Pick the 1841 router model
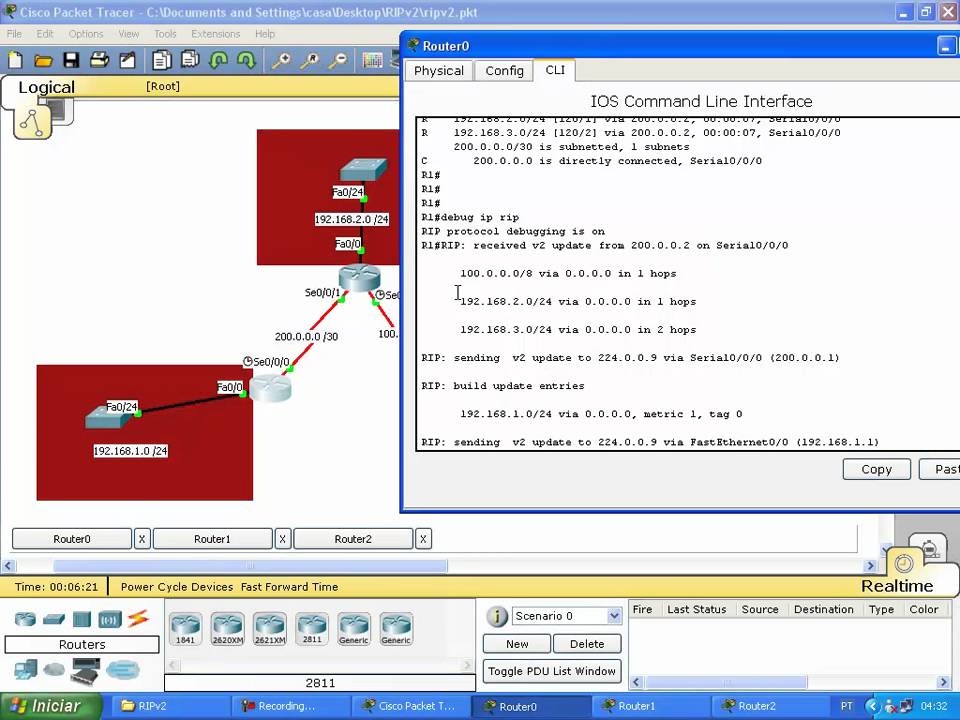960x720 pixels. [186, 629]
